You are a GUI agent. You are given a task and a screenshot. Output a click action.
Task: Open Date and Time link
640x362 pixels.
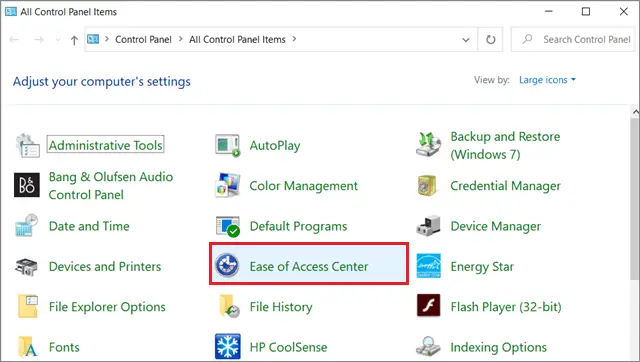pos(89,226)
